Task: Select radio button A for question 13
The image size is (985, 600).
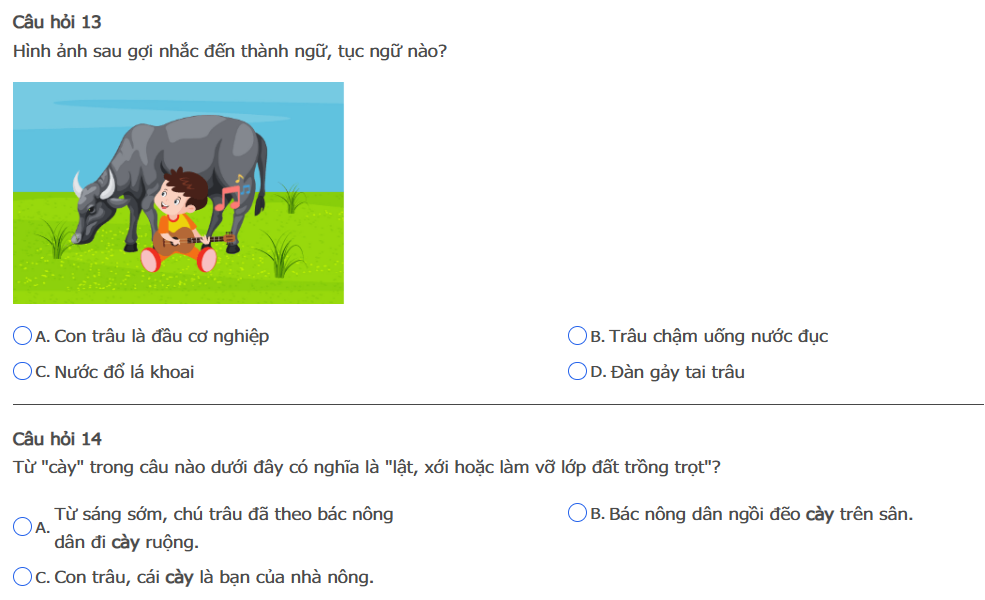Action: coord(22,337)
